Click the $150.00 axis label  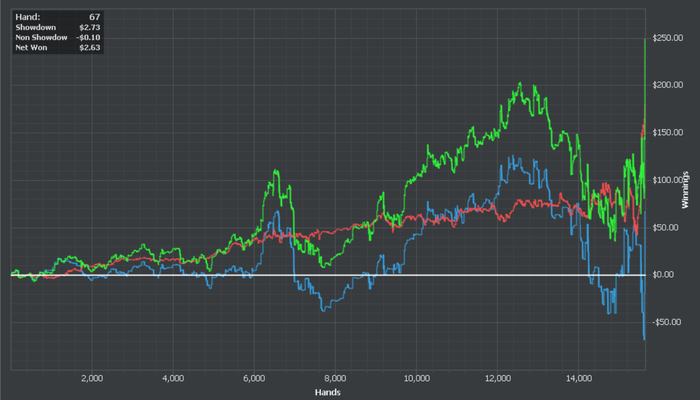(668, 133)
